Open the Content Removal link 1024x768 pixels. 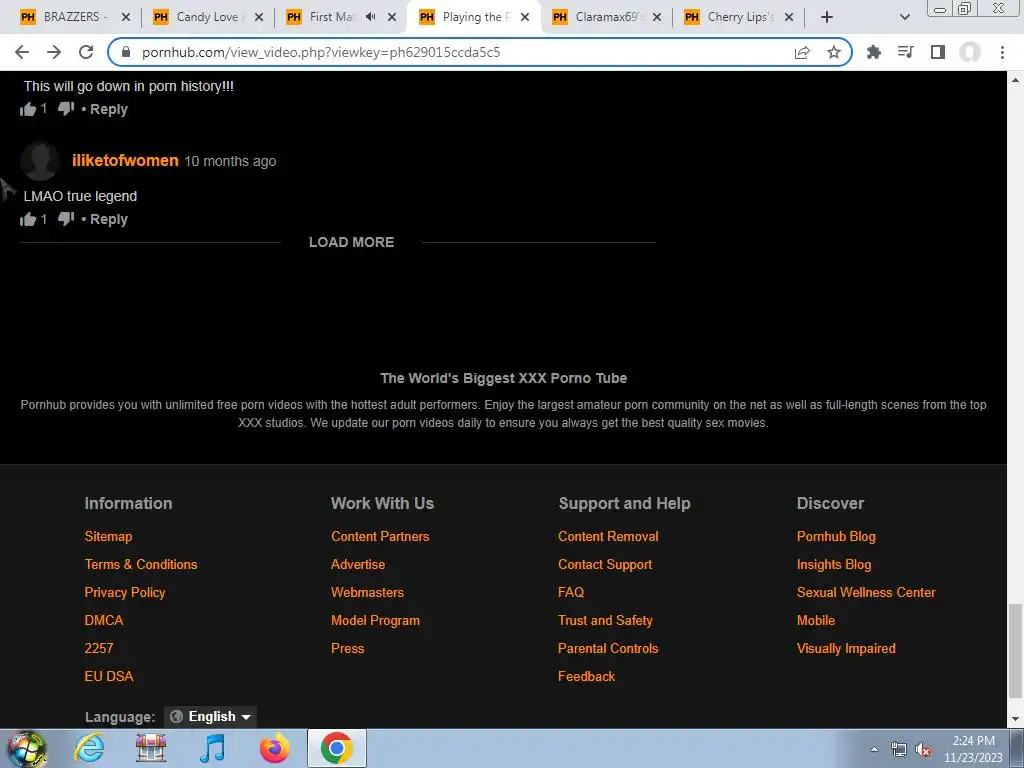(x=608, y=536)
